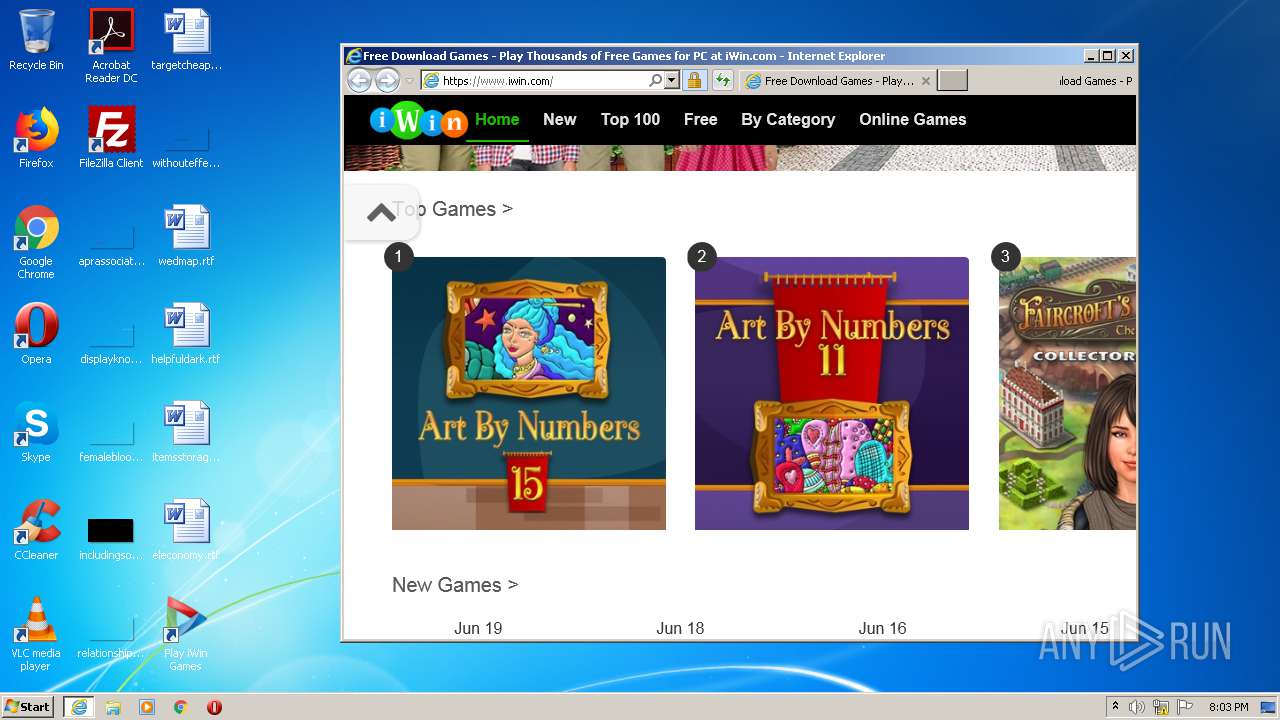Click the Internet Explorer forward arrow
Image resolution: width=1280 pixels, height=720 pixels.
point(387,81)
